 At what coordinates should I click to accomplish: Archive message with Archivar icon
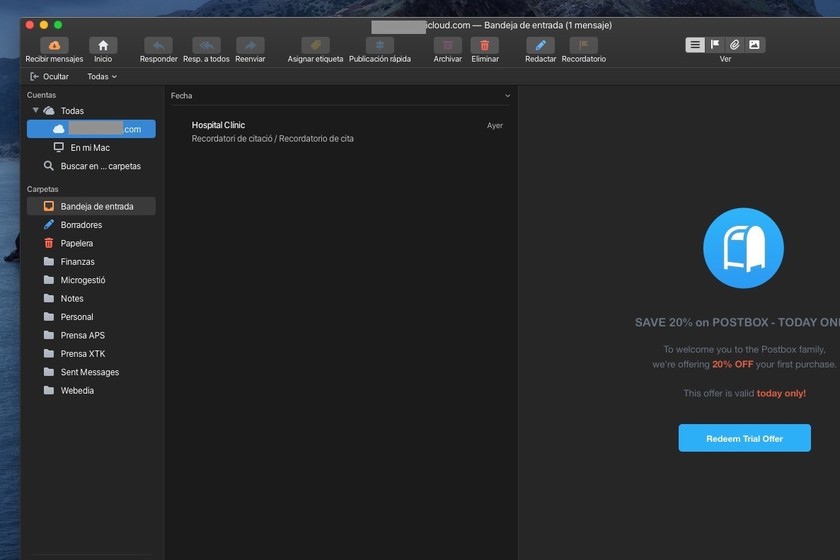tap(447, 46)
